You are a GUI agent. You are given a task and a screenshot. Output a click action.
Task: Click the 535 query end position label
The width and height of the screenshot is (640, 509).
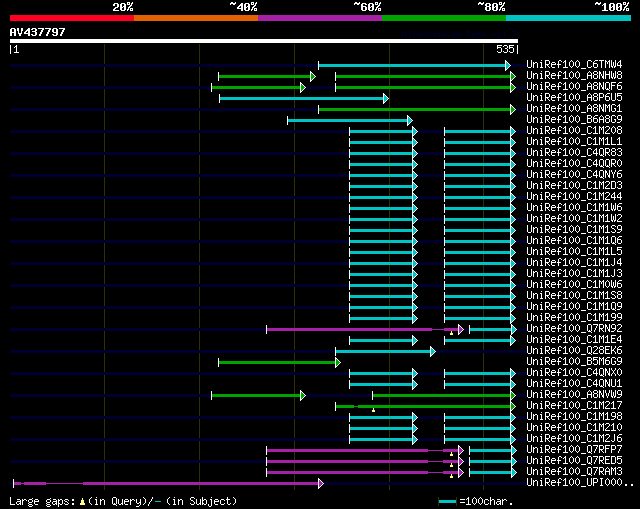[505, 49]
